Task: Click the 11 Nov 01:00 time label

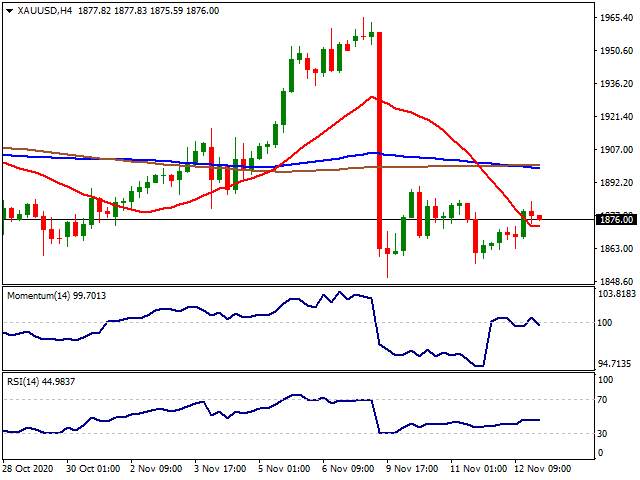Action: click(478, 468)
